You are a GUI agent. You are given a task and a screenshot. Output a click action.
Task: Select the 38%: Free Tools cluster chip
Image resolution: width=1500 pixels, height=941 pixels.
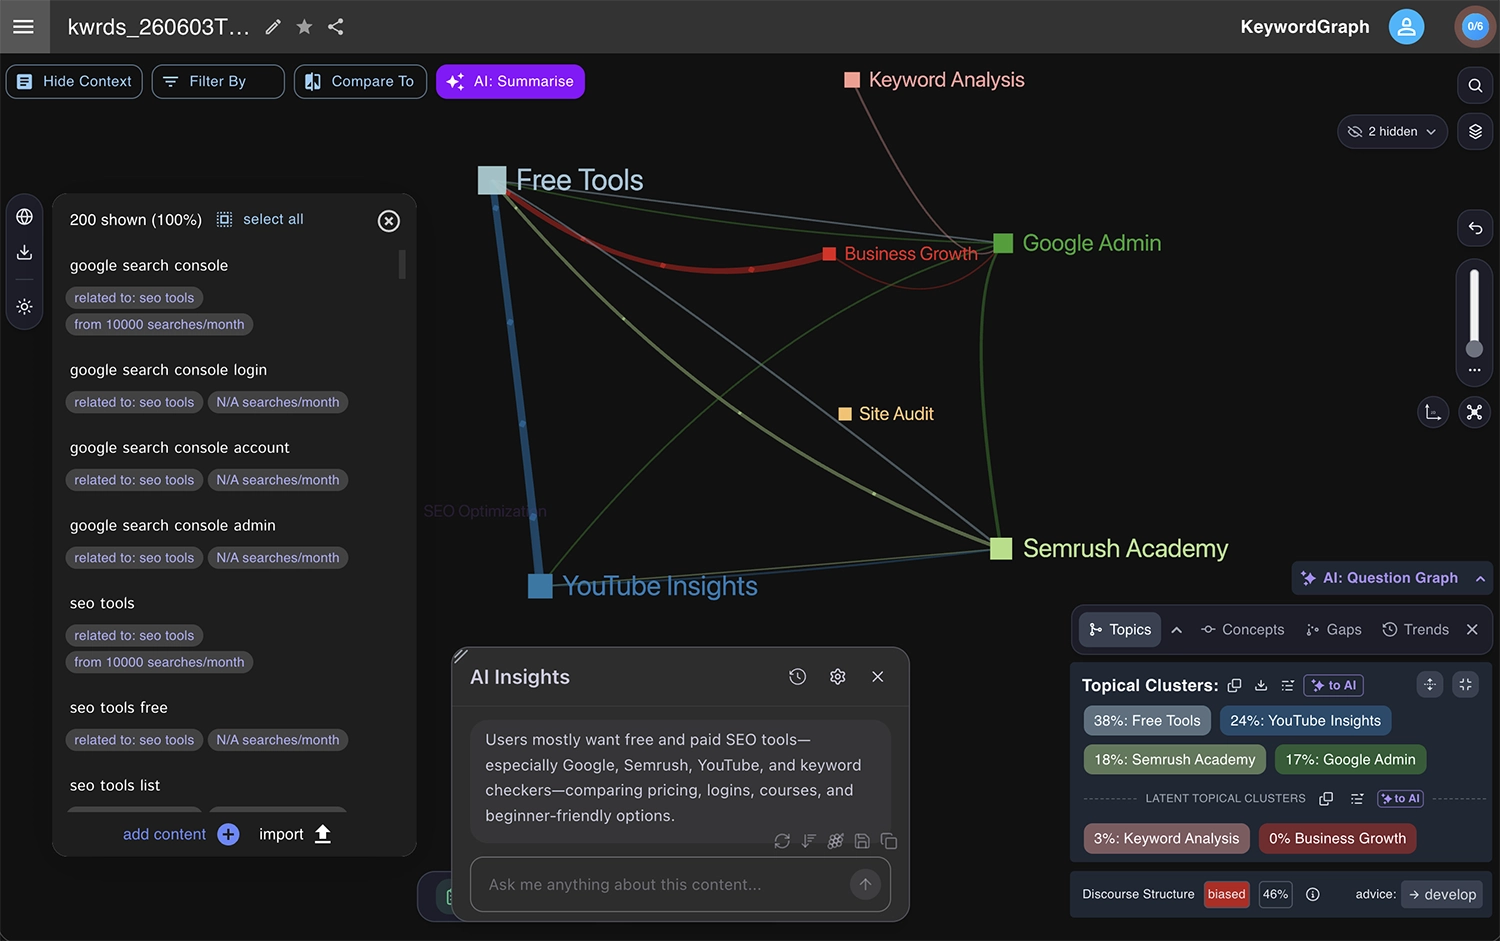pos(1147,721)
